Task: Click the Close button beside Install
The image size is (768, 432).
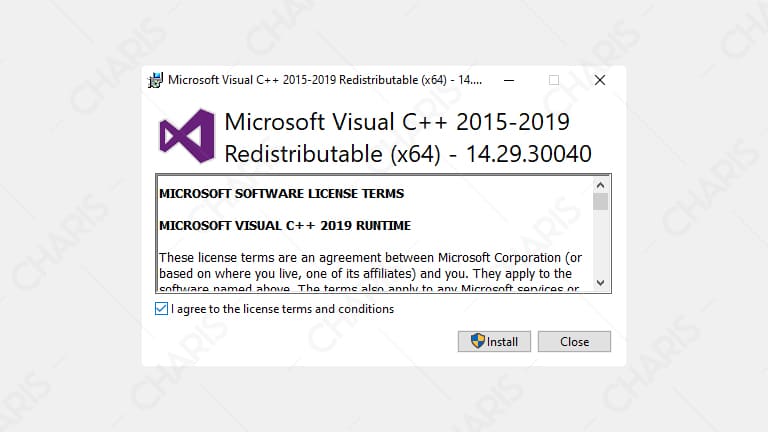Action: click(574, 341)
